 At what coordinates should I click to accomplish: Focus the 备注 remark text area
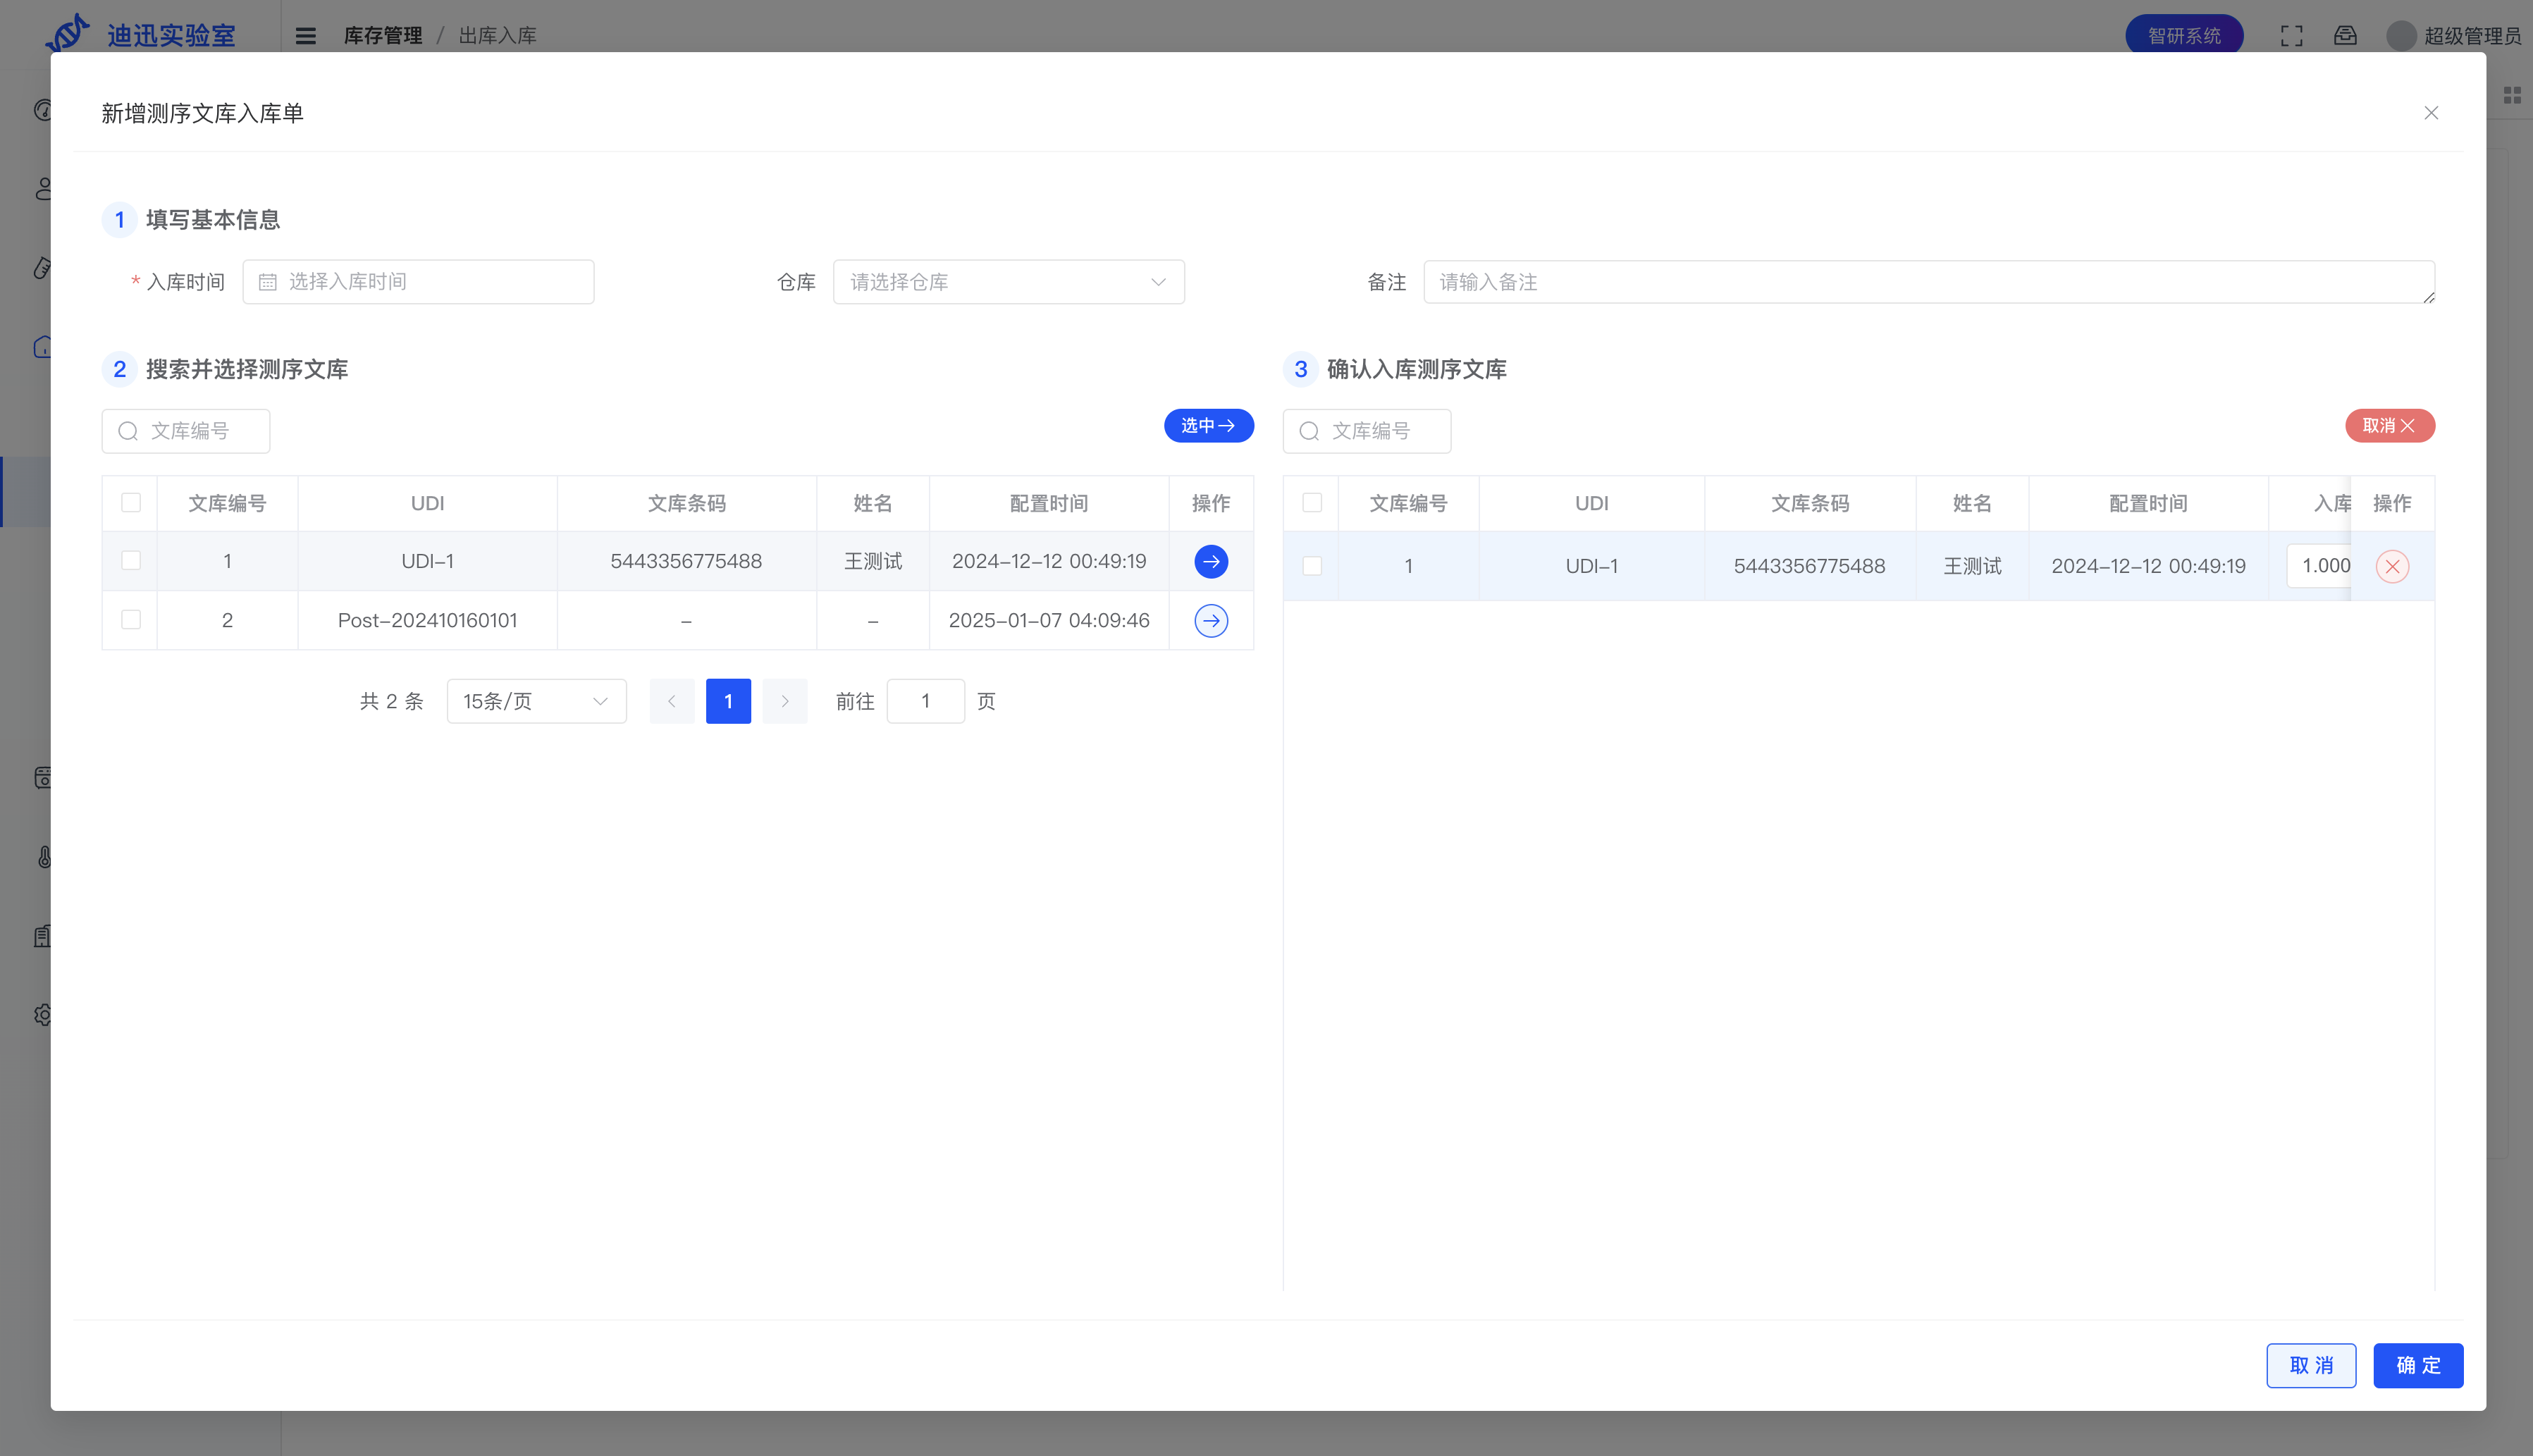[1928, 282]
